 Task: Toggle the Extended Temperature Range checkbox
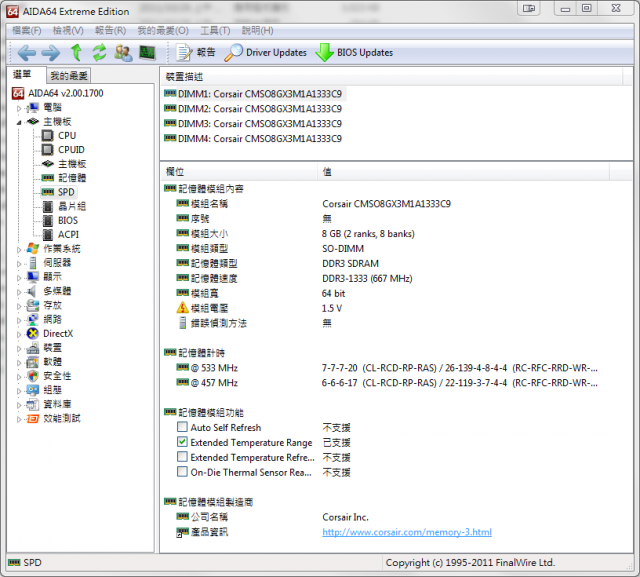[x=182, y=442]
